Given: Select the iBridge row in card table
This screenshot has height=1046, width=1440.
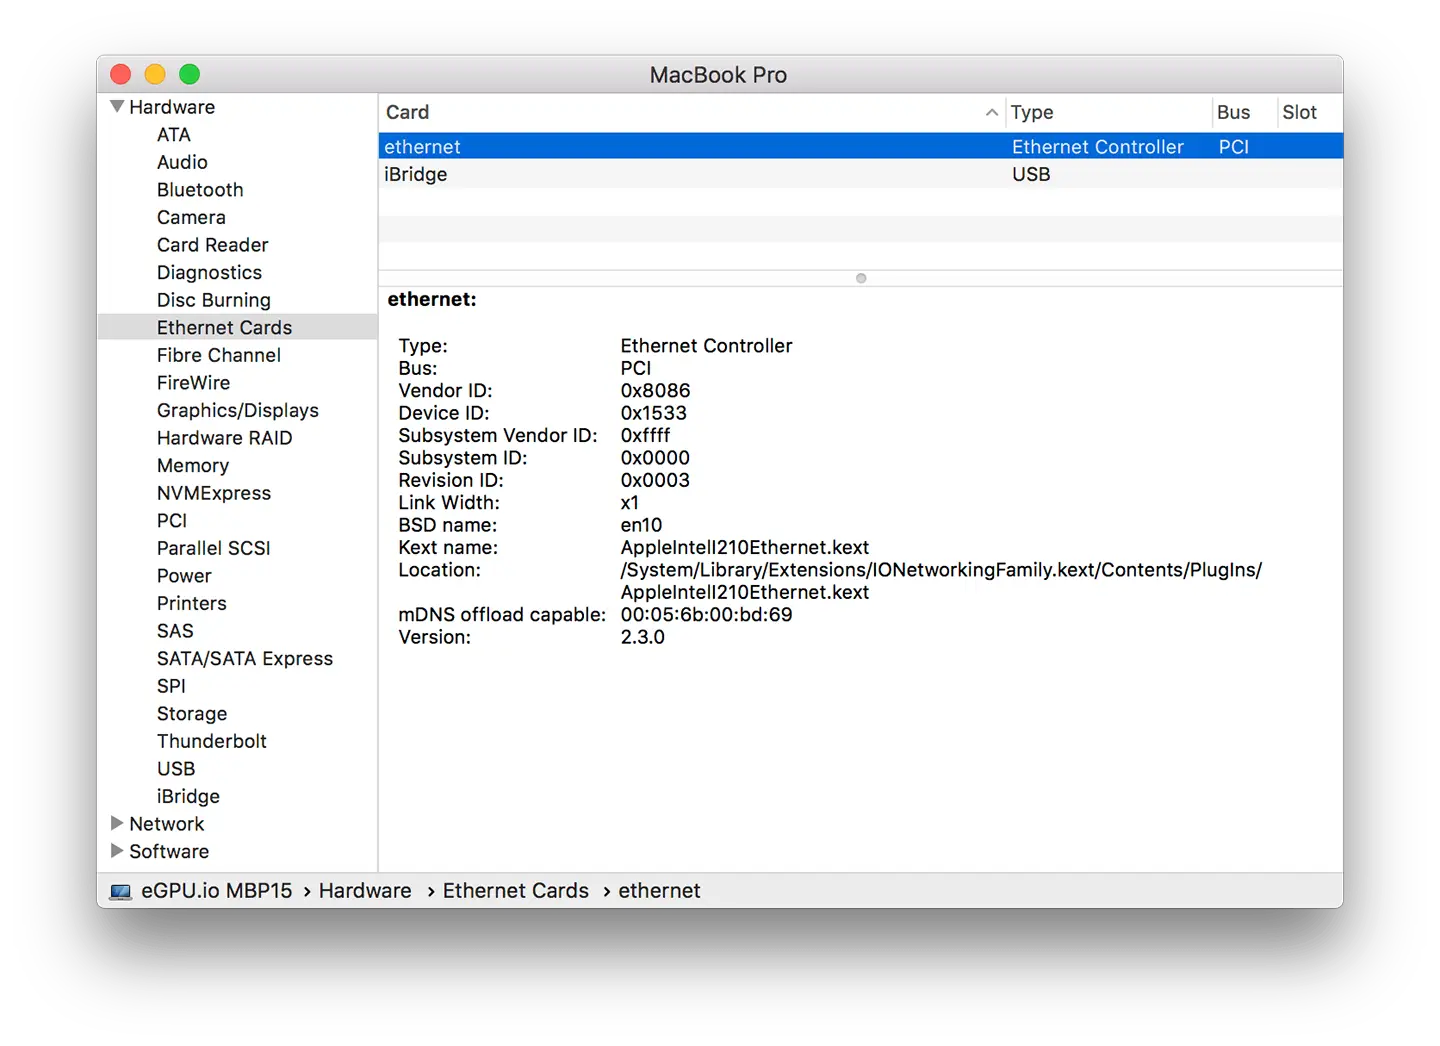Looking at the screenshot, I should [860, 174].
